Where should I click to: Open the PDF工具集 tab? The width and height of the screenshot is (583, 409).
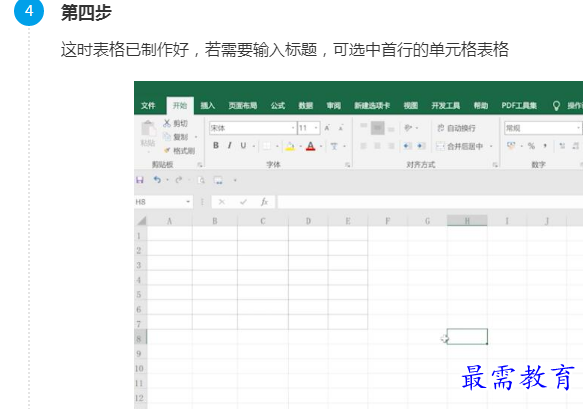(519, 106)
